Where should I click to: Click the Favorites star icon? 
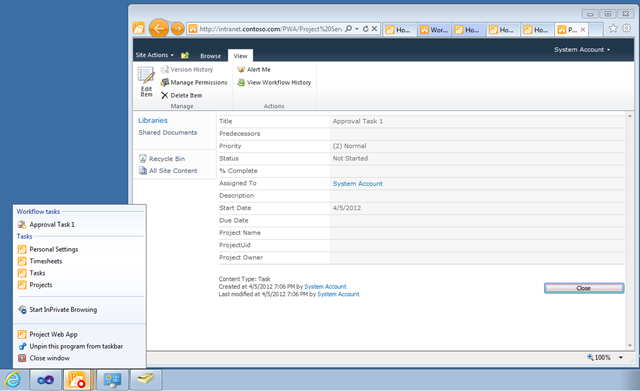tap(613, 28)
